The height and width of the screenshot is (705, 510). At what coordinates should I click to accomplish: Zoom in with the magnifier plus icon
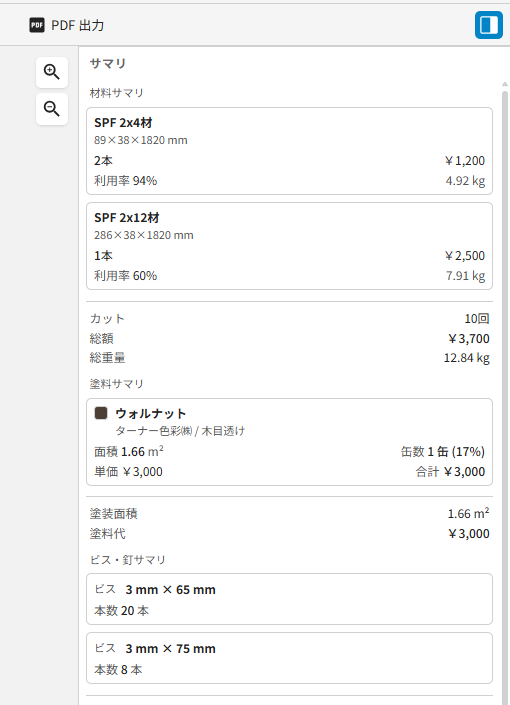(52, 72)
